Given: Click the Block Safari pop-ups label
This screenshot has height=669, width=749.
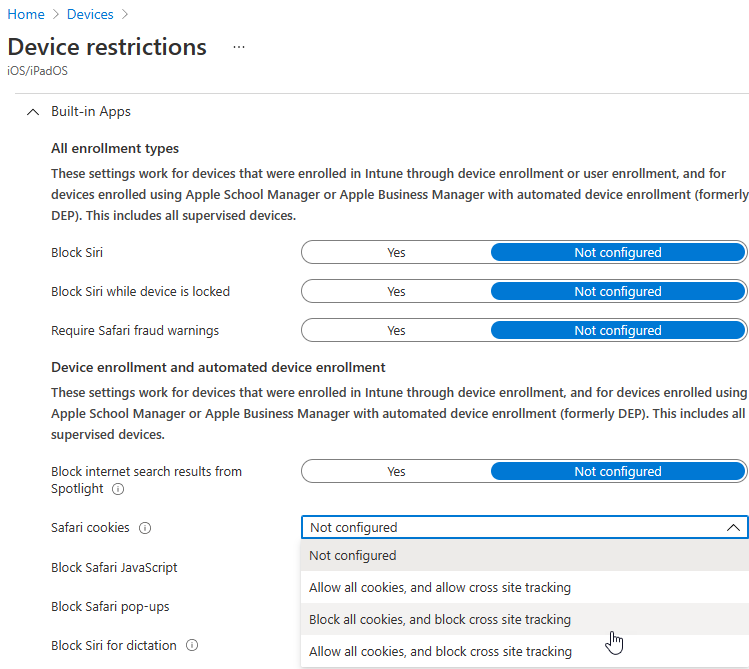Looking at the screenshot, I should tap(110, 606).
